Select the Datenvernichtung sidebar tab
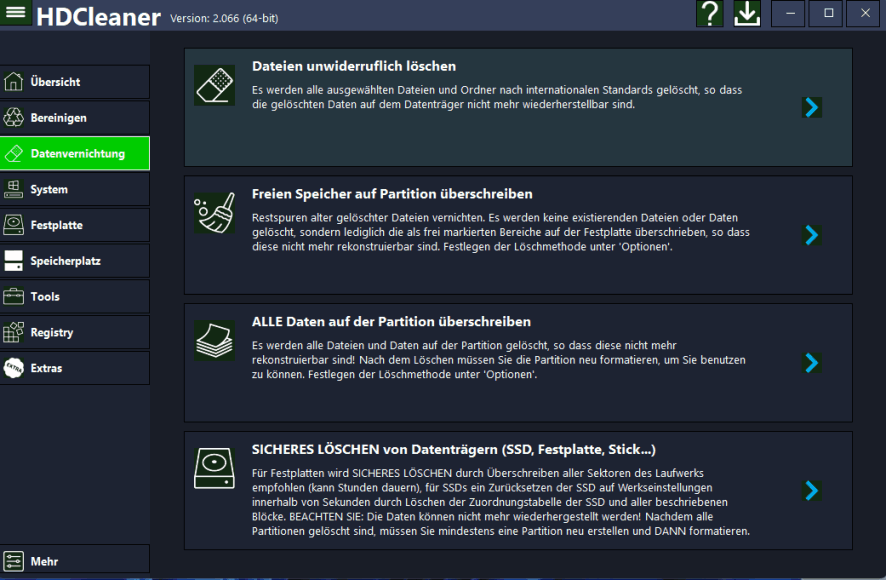Viewport: 886px width, 580px height. coord(75,154)
